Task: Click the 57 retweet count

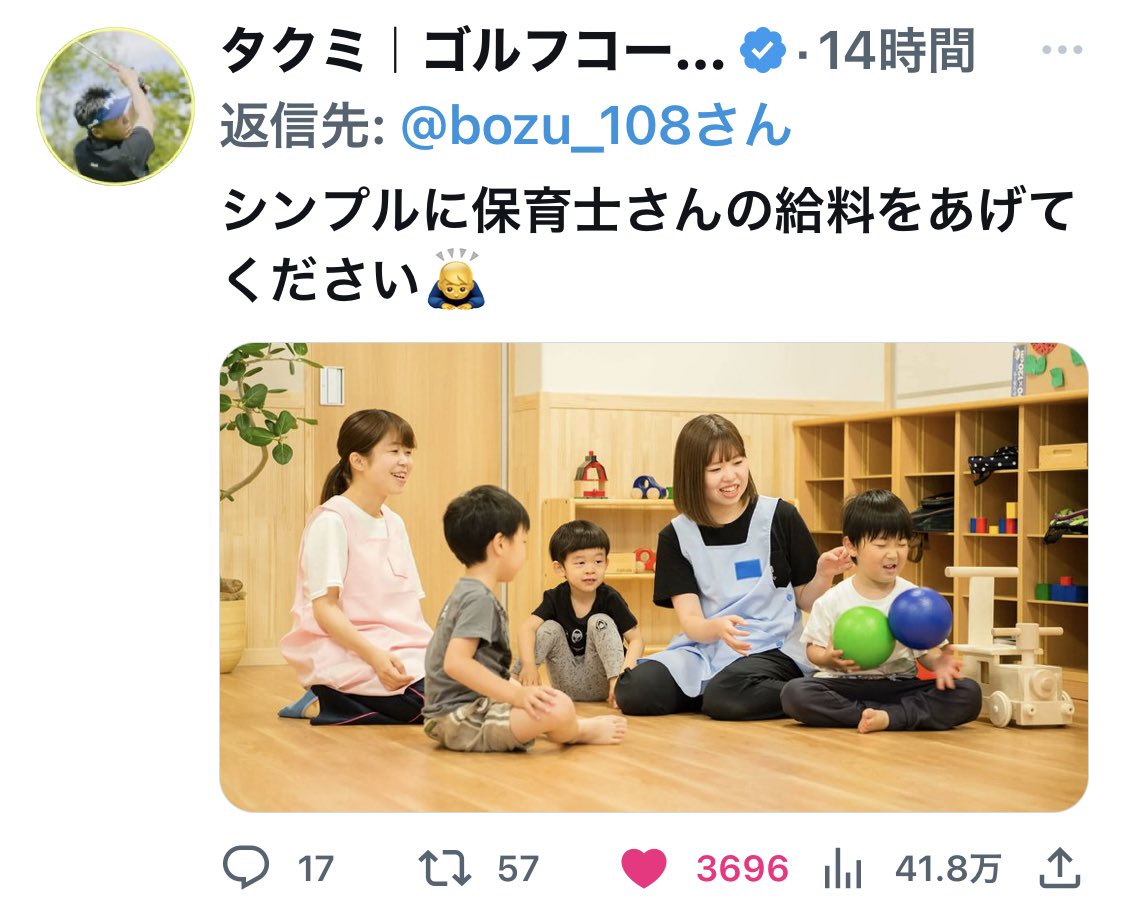Action: click(x=518, y=868)
